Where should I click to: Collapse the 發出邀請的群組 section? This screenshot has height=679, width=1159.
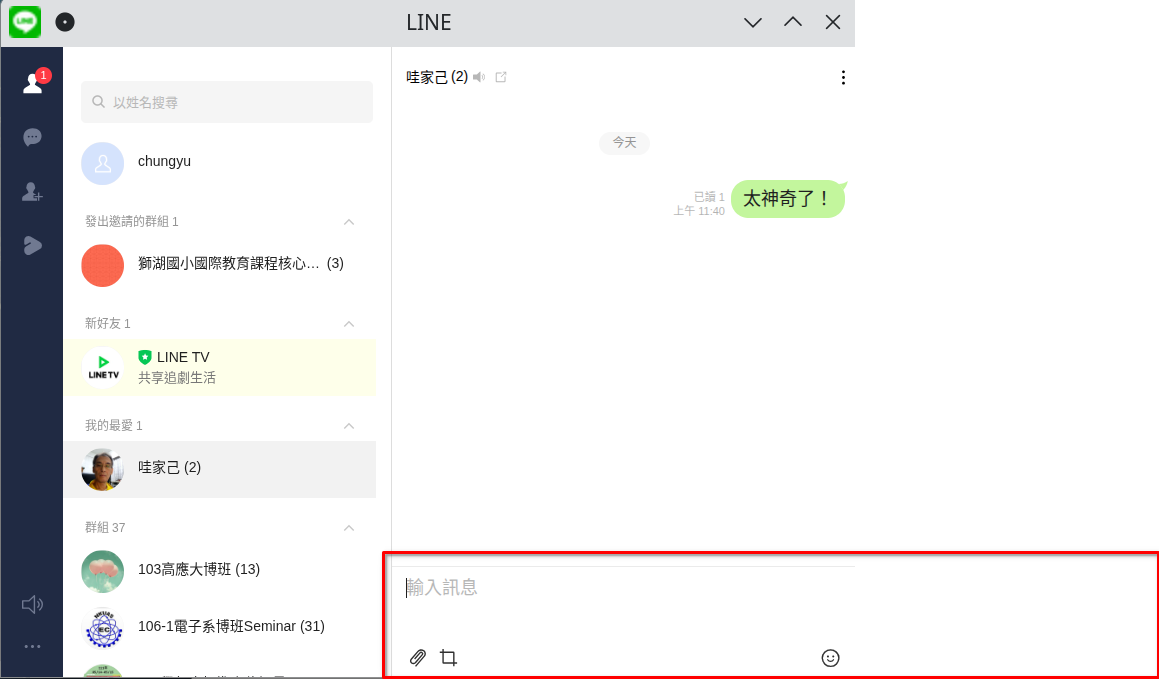(x=349, y=222)
